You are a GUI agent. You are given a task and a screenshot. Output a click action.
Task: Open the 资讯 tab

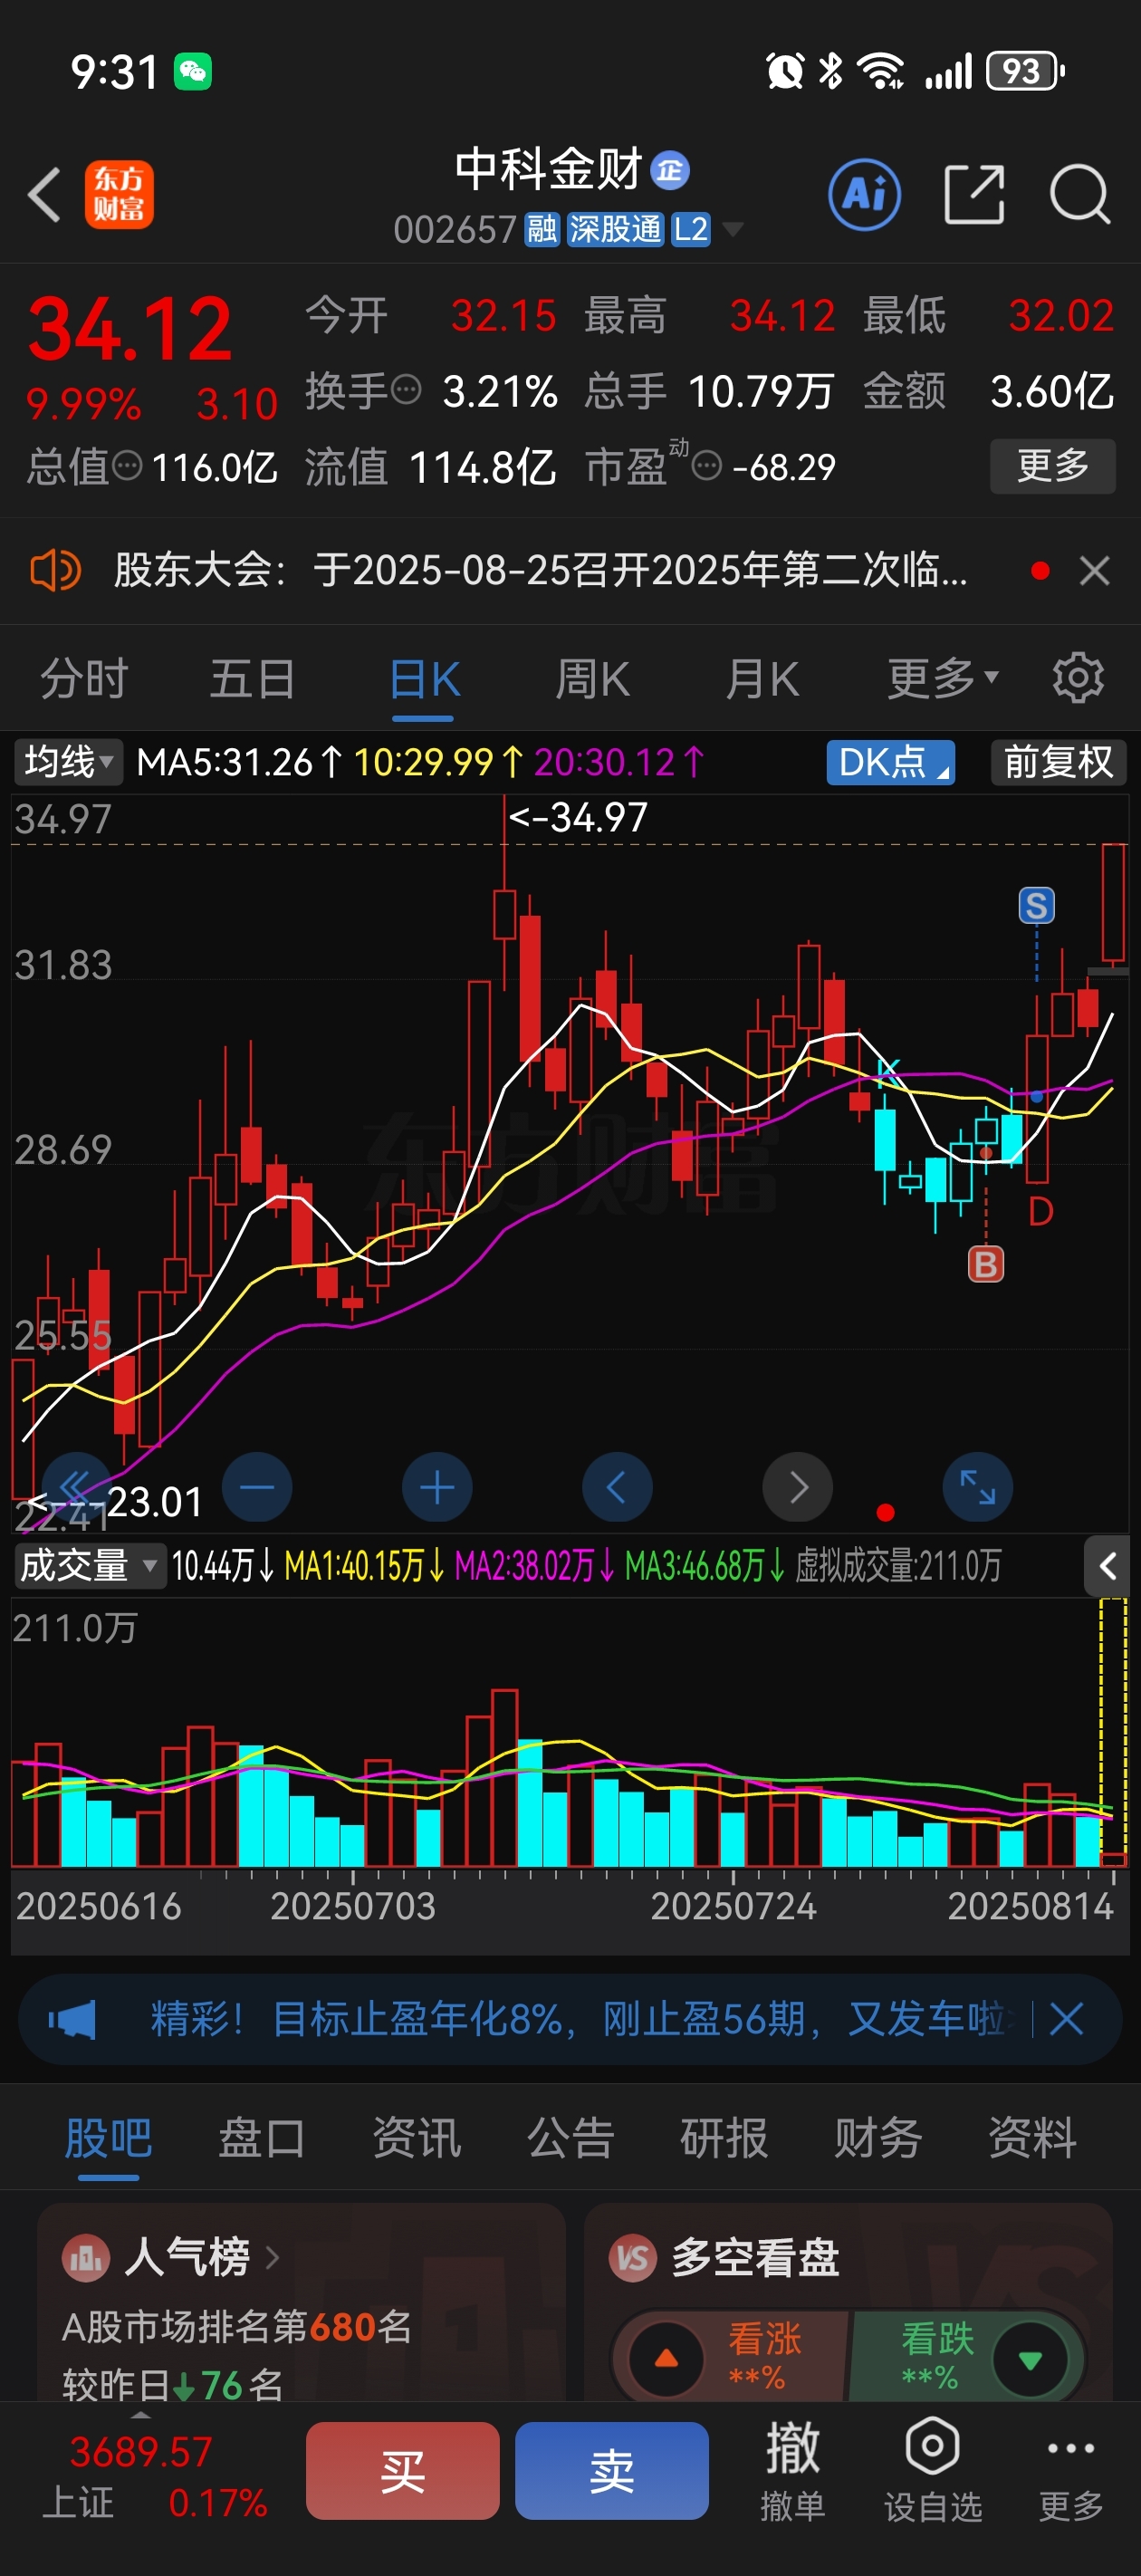pyautogui.click(x=416, y=2139)
